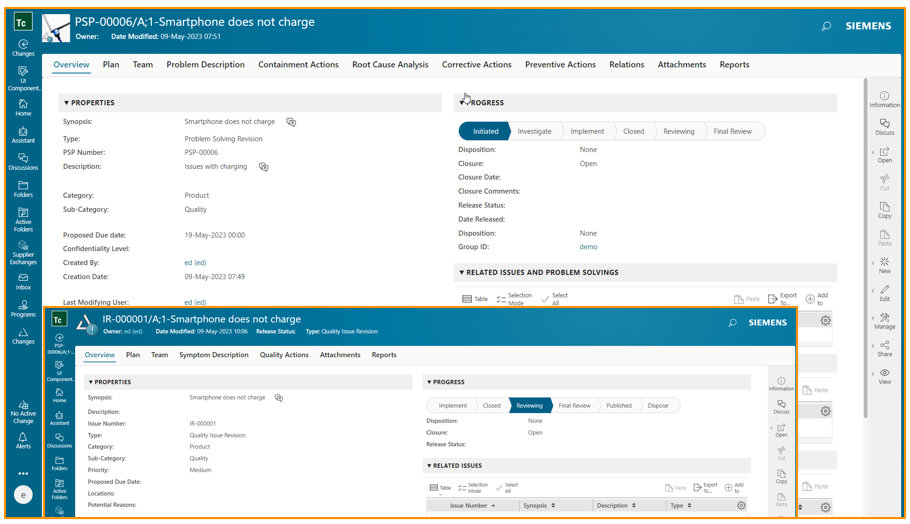This screenshot has width=910, height=524.
Task: Collapse the PROGRESS section in IR-000001 window
Action: pos(429,382)
